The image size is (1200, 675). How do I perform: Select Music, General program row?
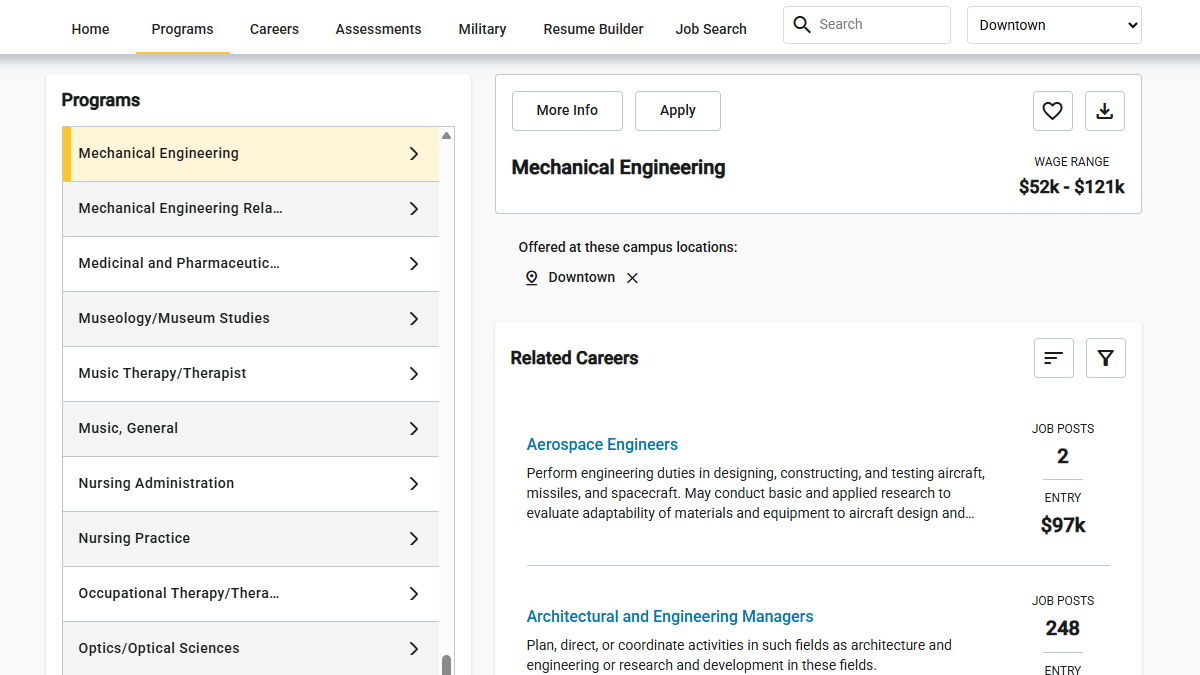[251, 429]
